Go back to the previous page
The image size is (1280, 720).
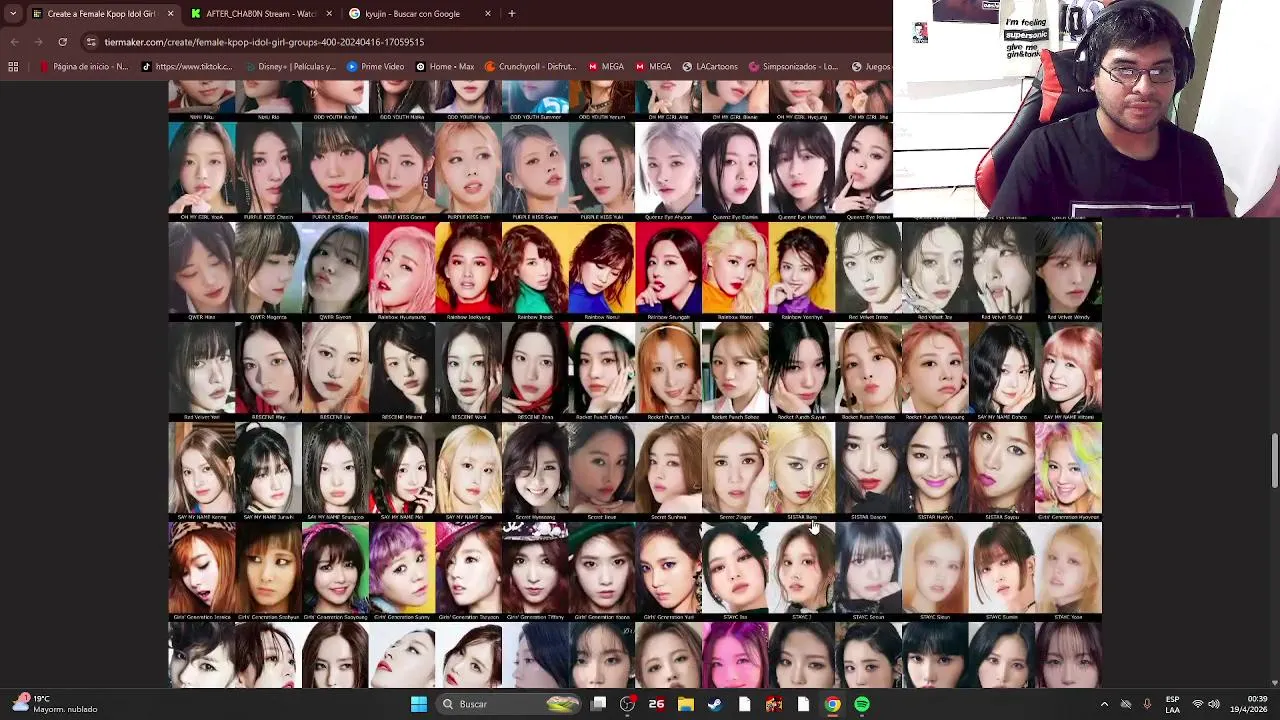click(x=14, y=42)
